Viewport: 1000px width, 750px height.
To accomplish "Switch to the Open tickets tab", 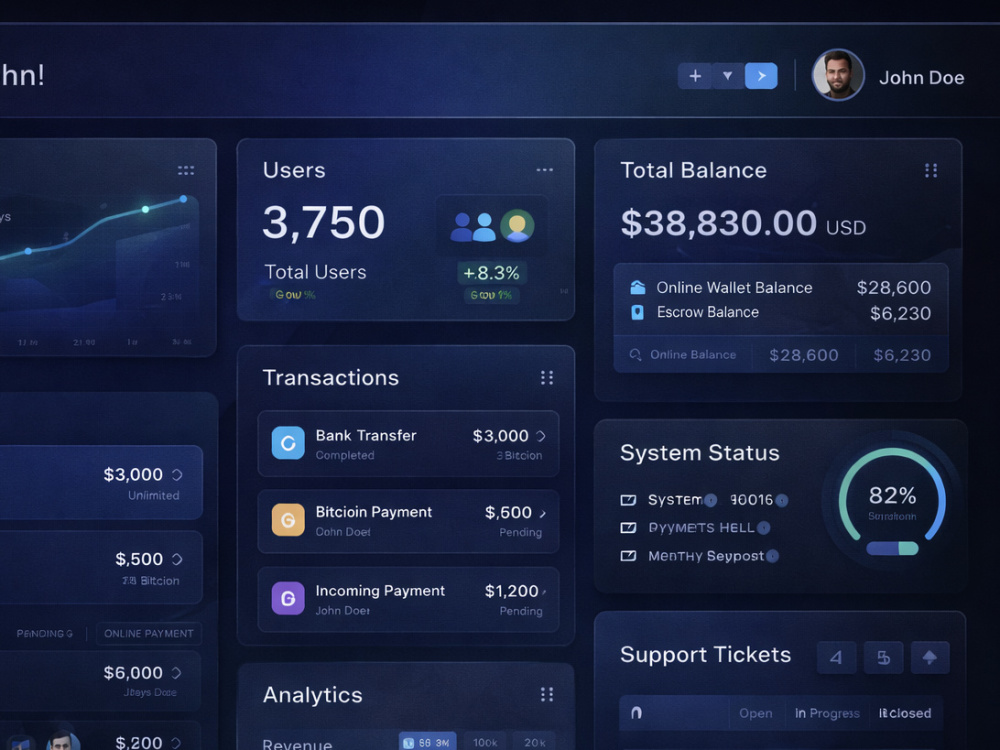I will (x=756, y=713).
